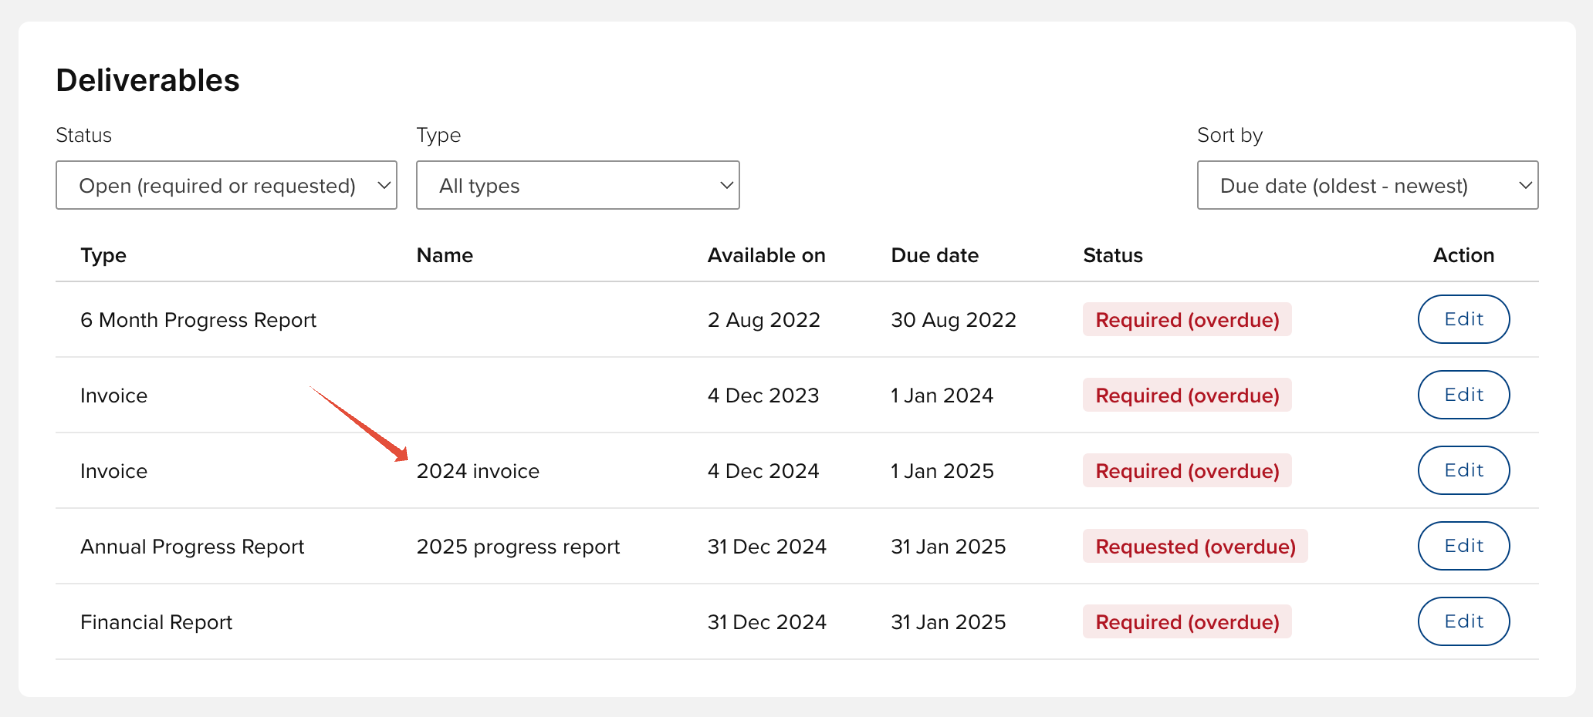This screenshot has height=717, width=1593.
Task: Open the Type filter dropdown
Action: click(x=577, y=186)
